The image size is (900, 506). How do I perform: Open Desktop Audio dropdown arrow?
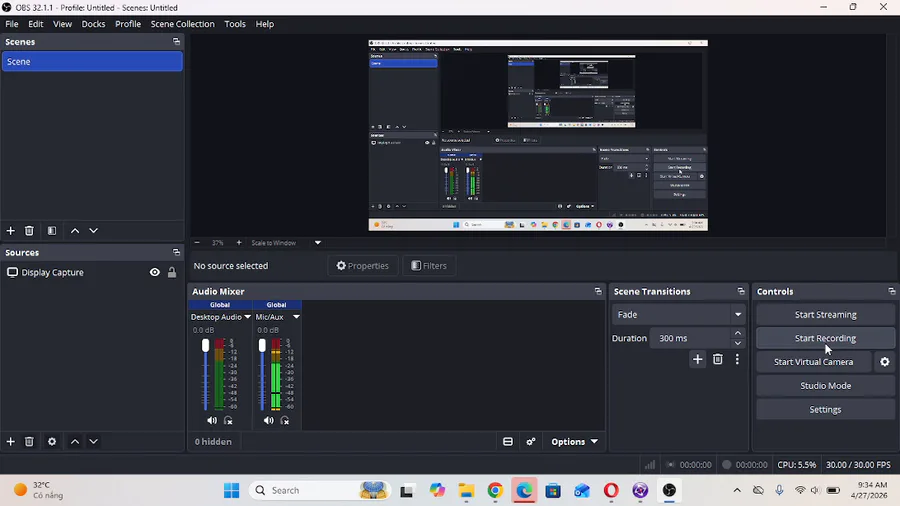tap(247, 317)
